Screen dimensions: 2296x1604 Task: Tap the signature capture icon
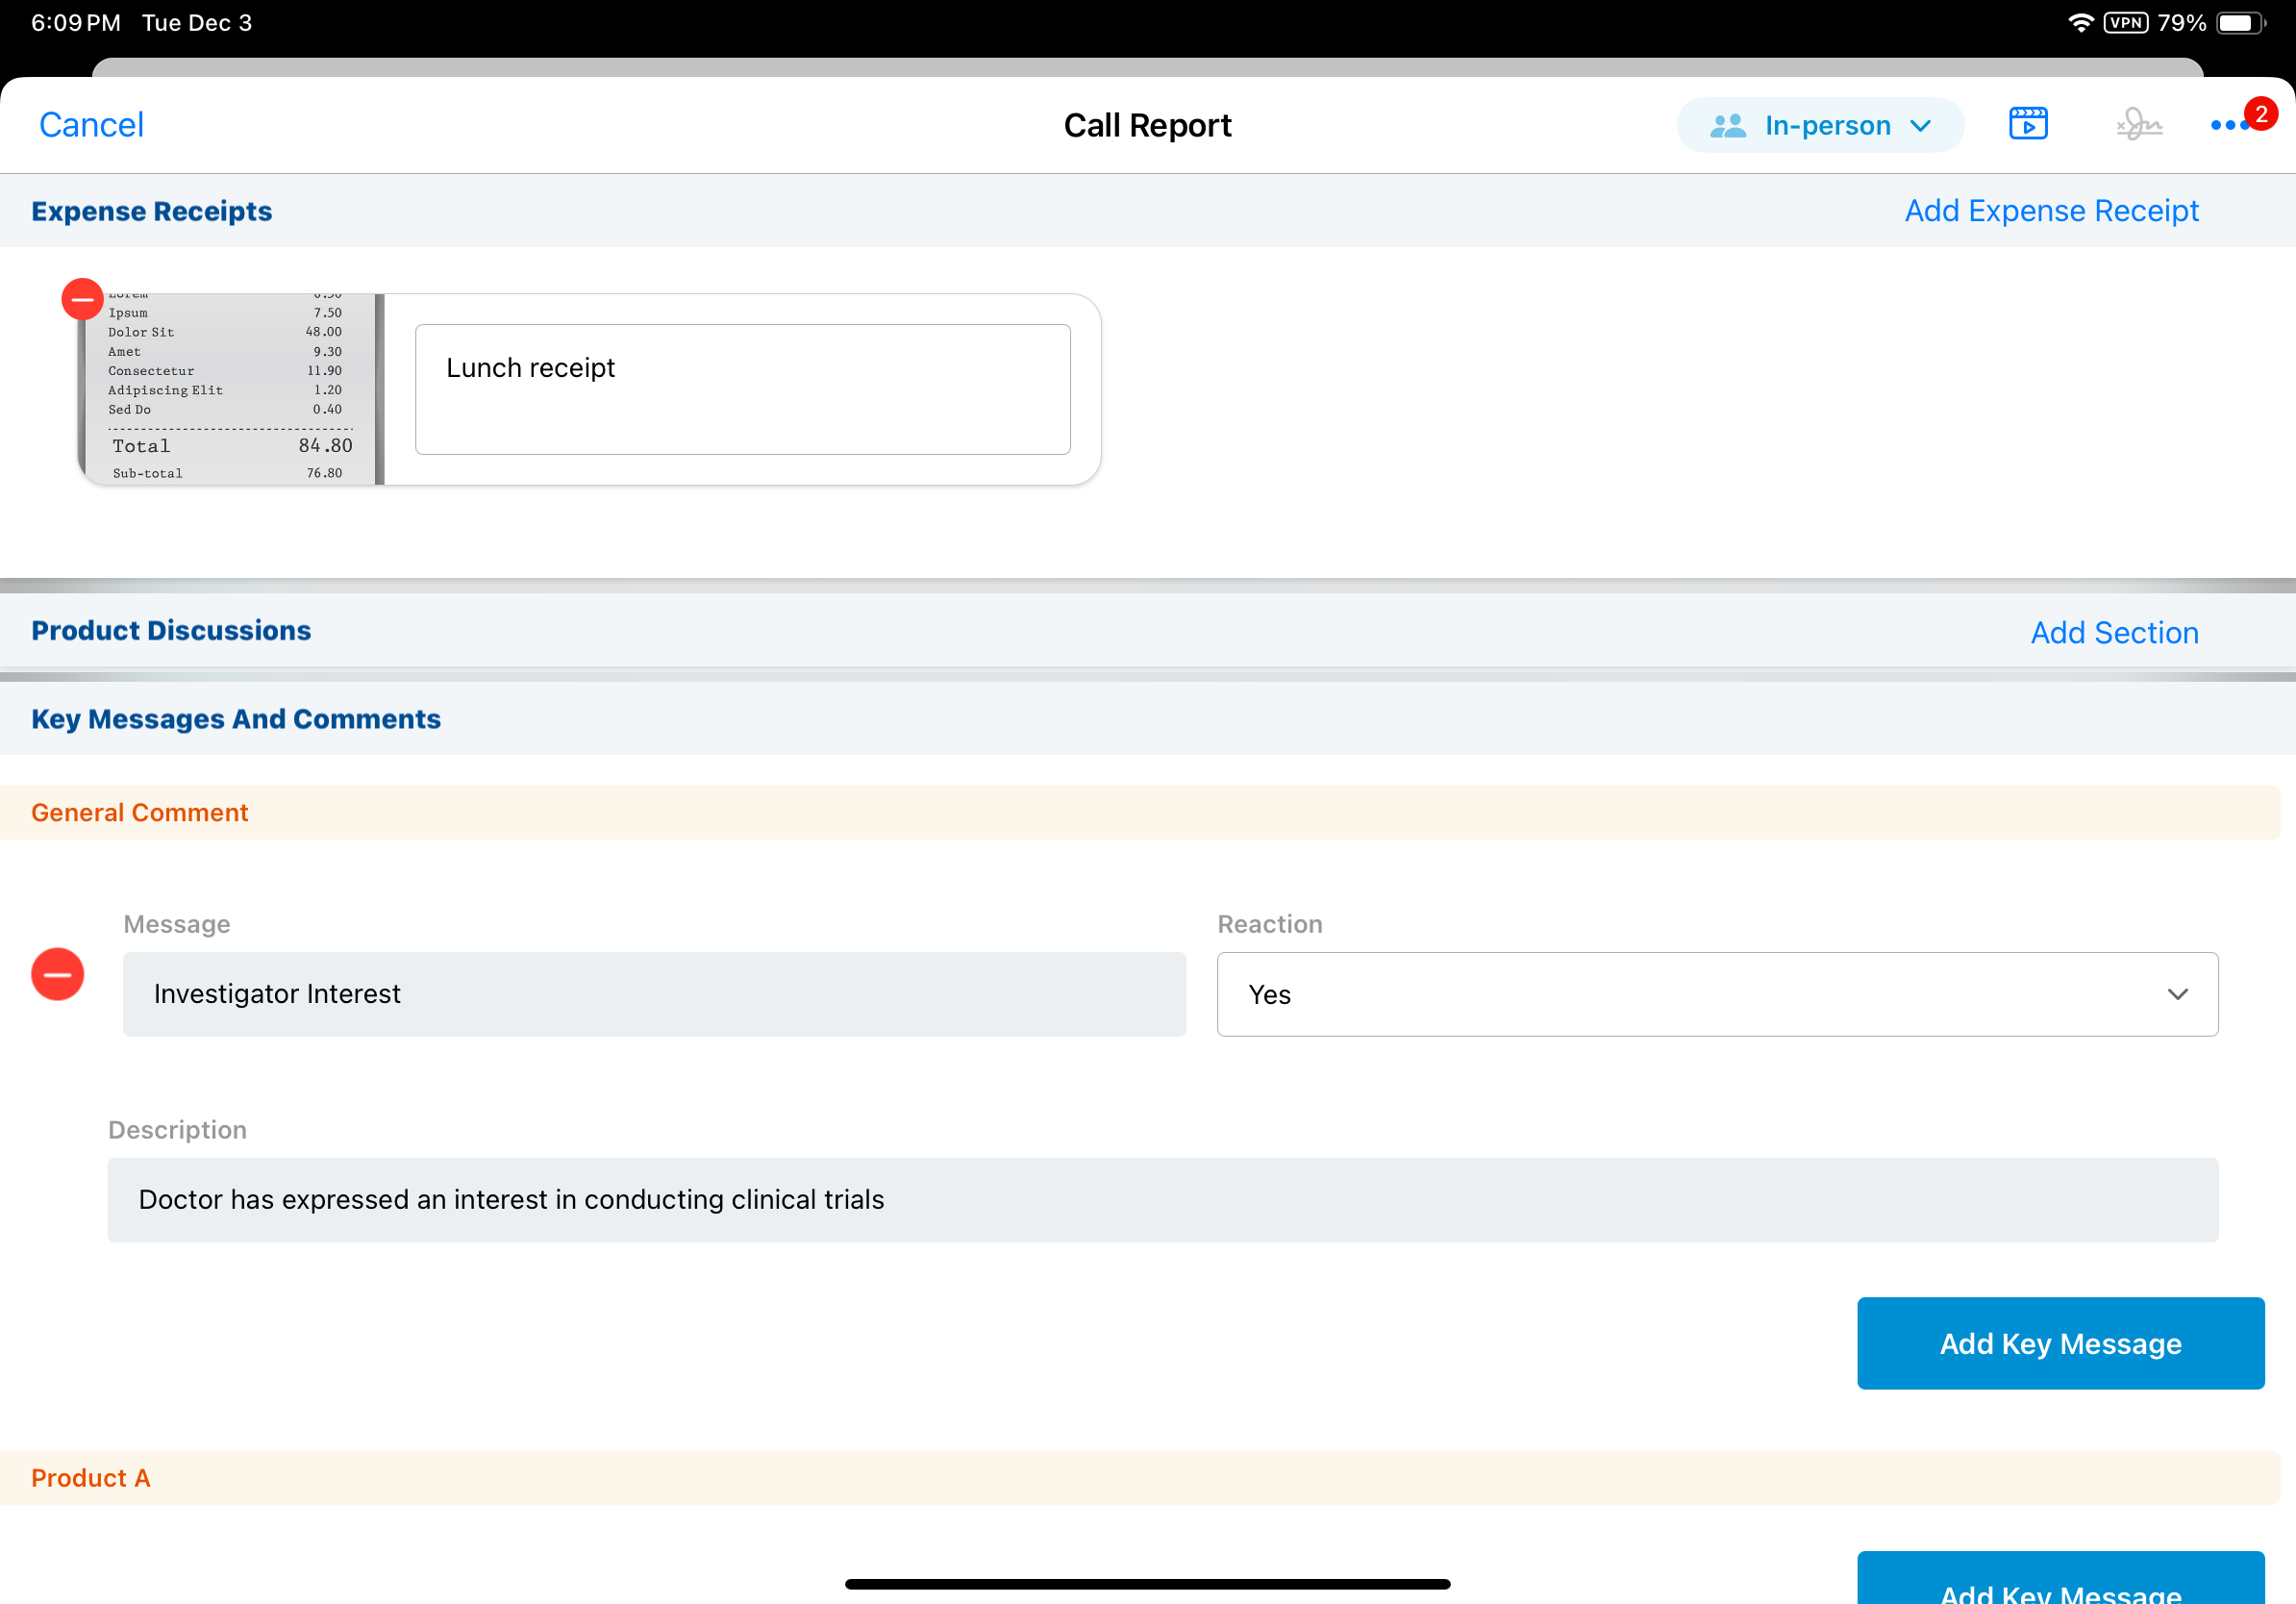click(2138, 124)
